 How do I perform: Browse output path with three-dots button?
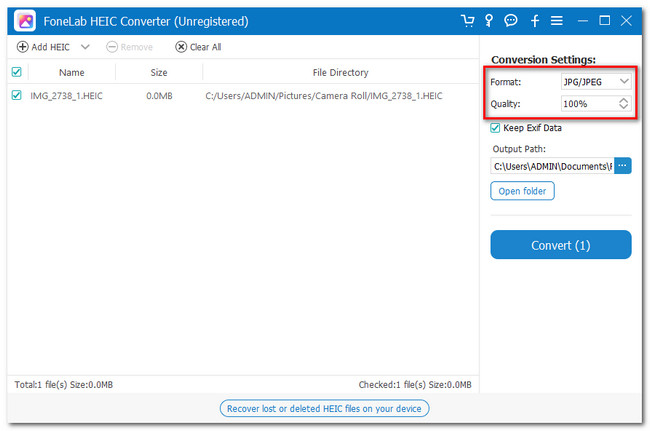click(623, 166)
